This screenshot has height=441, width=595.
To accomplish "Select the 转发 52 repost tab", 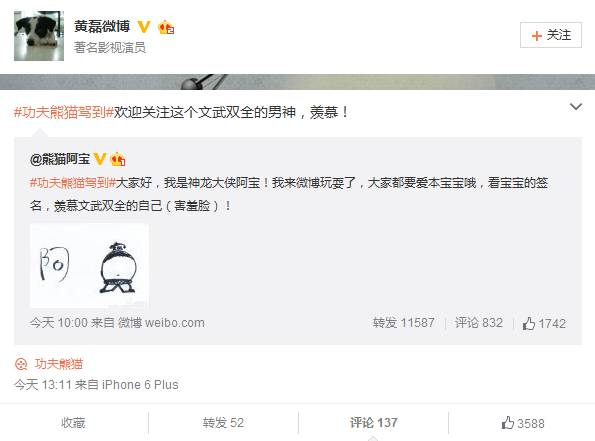I will [x=223, y=422].
